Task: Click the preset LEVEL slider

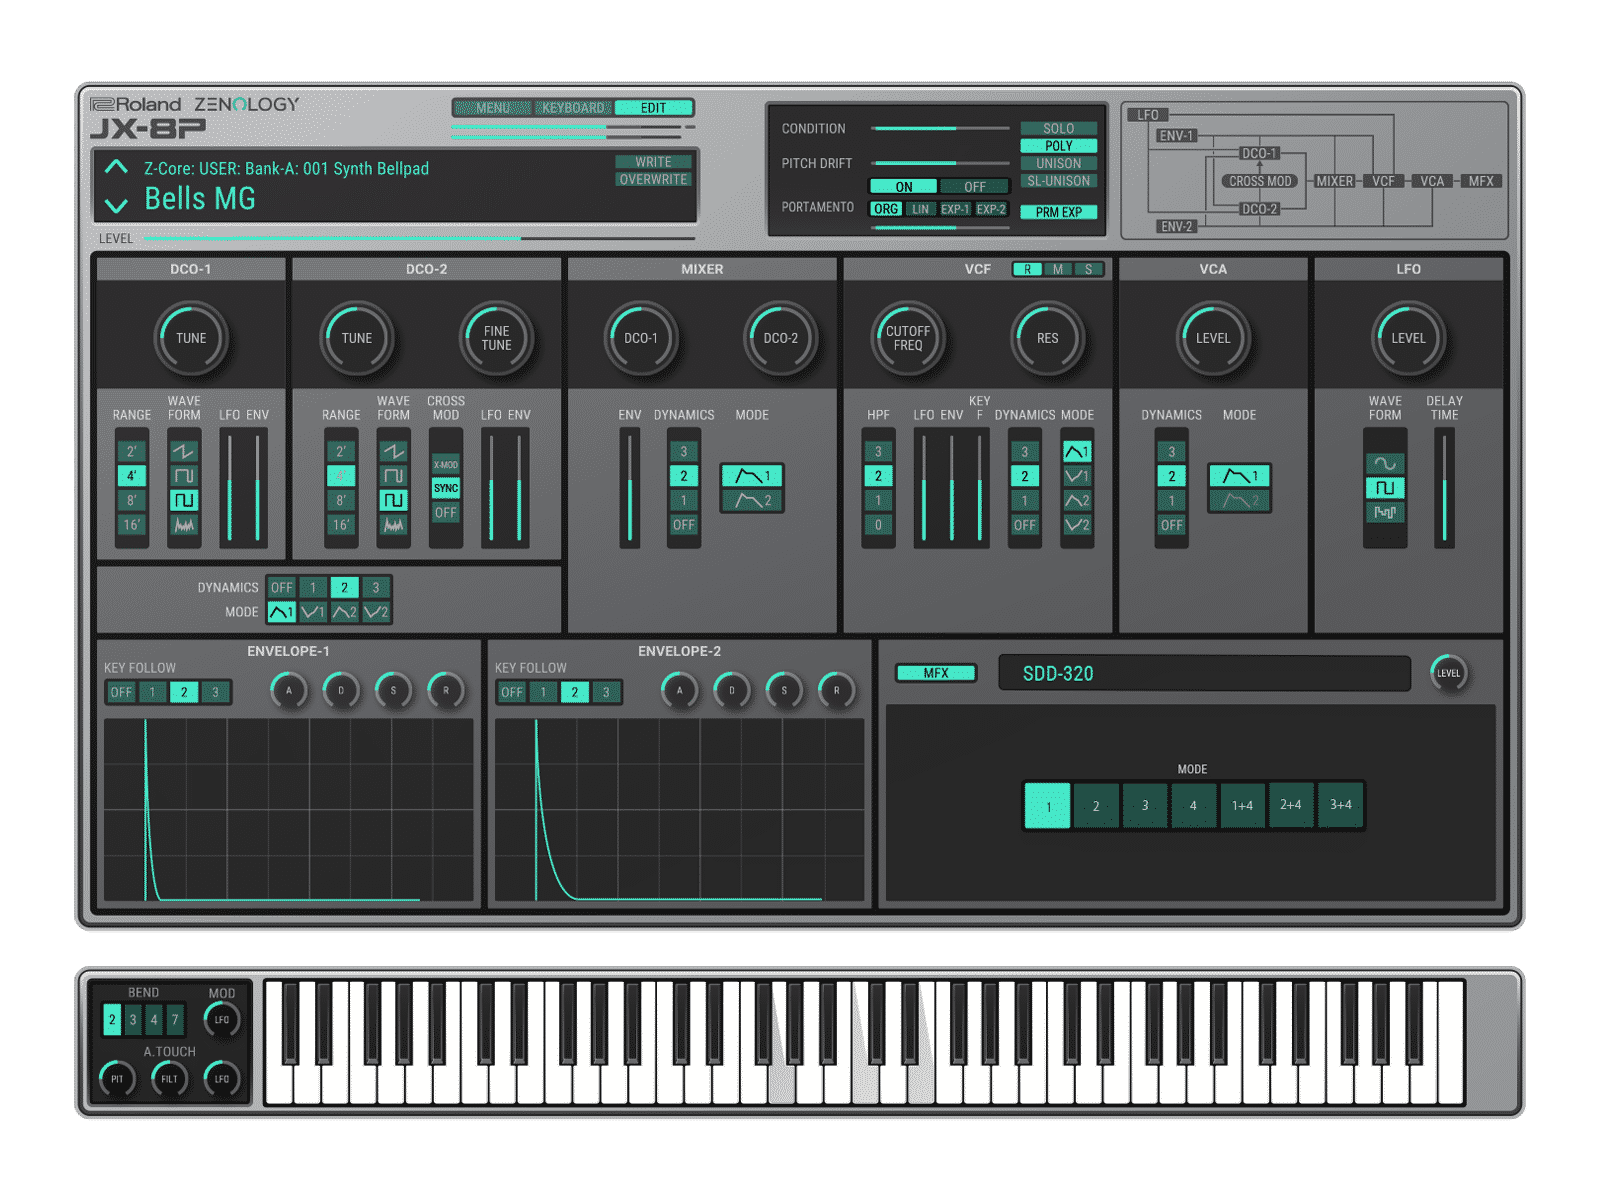Action: click(418, 239)
